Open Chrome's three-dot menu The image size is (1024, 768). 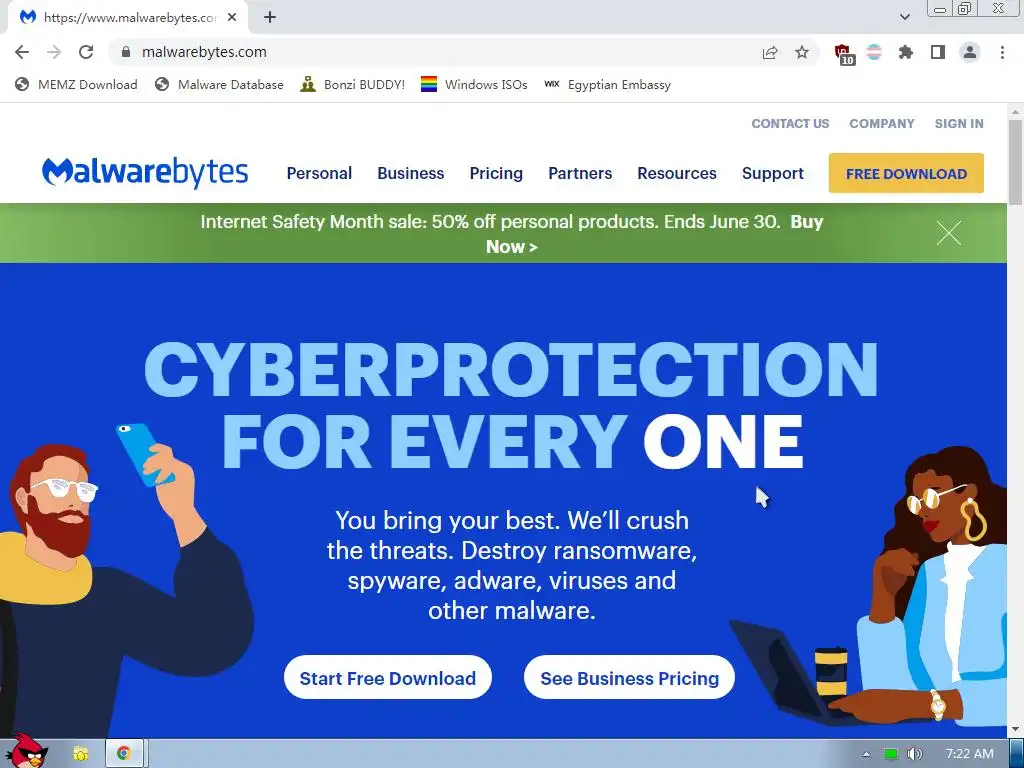(x=1002, y=52)
